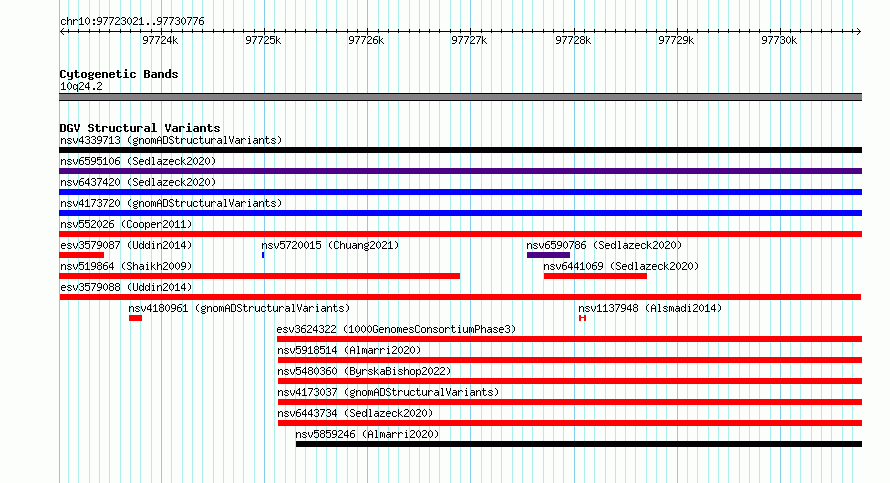Select the blue nsv6437420 variant bar

460,192
